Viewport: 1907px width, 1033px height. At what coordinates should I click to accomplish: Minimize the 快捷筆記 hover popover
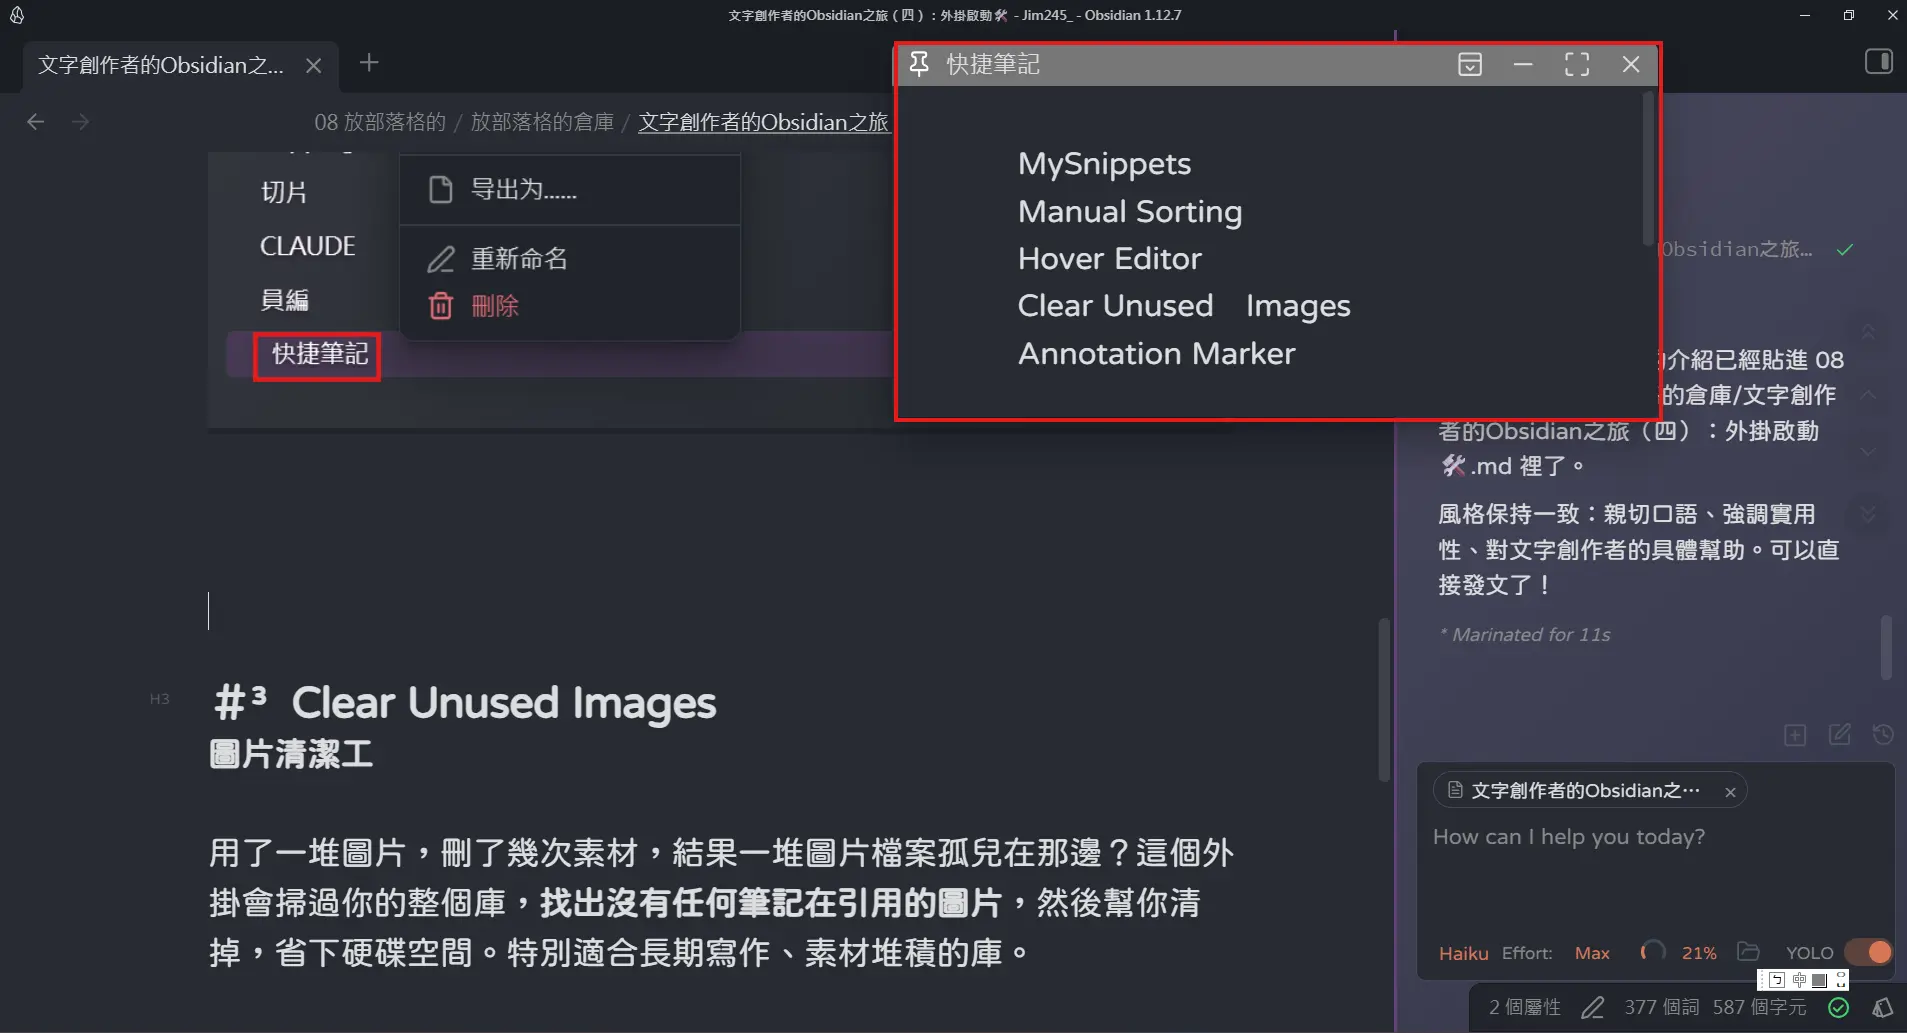pyautogui.click(x=1523, y=65)
